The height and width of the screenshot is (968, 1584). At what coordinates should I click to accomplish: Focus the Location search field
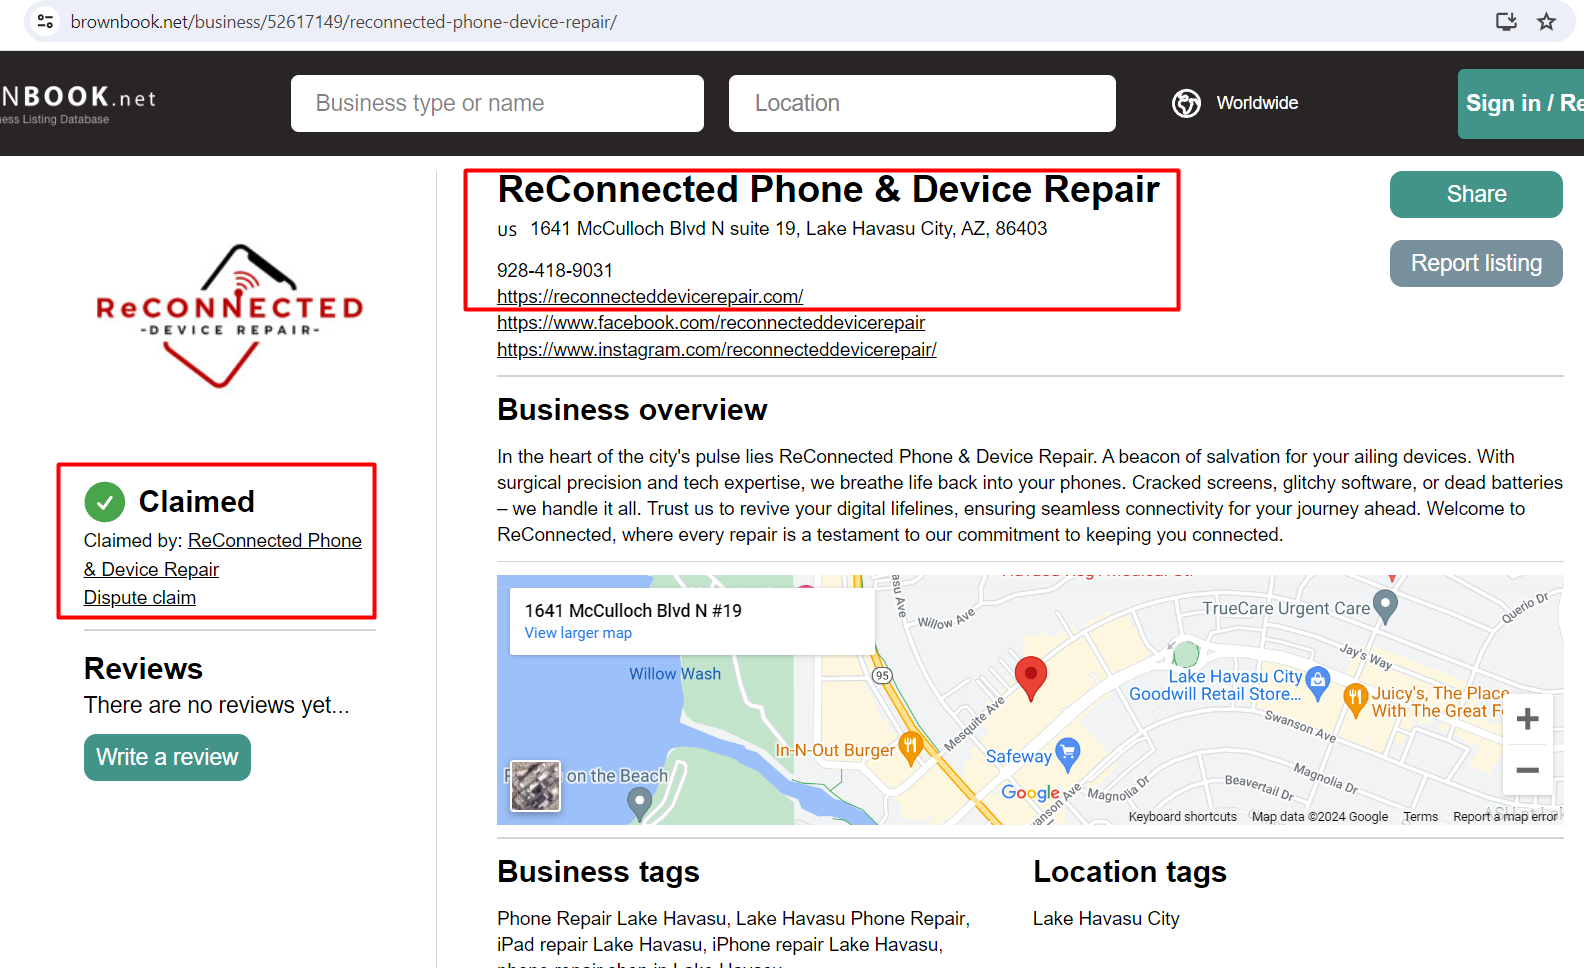pyautogui.click(x=922, y=103)
